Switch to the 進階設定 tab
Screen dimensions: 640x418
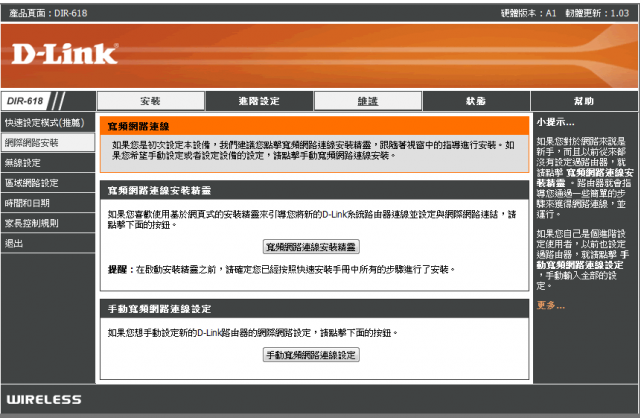click(259, 101)
